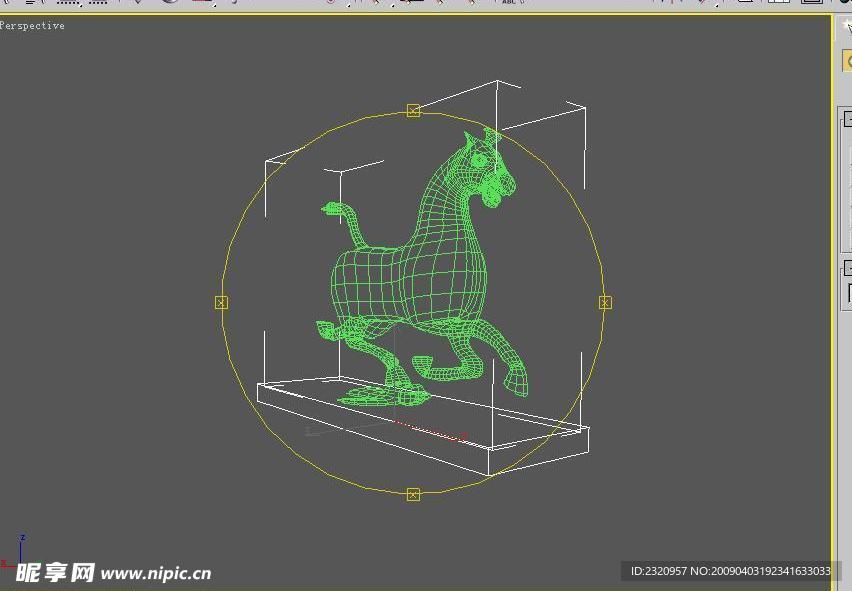
Task: Click the horse's raised front hoof
Action: click(x=517, y=382)
